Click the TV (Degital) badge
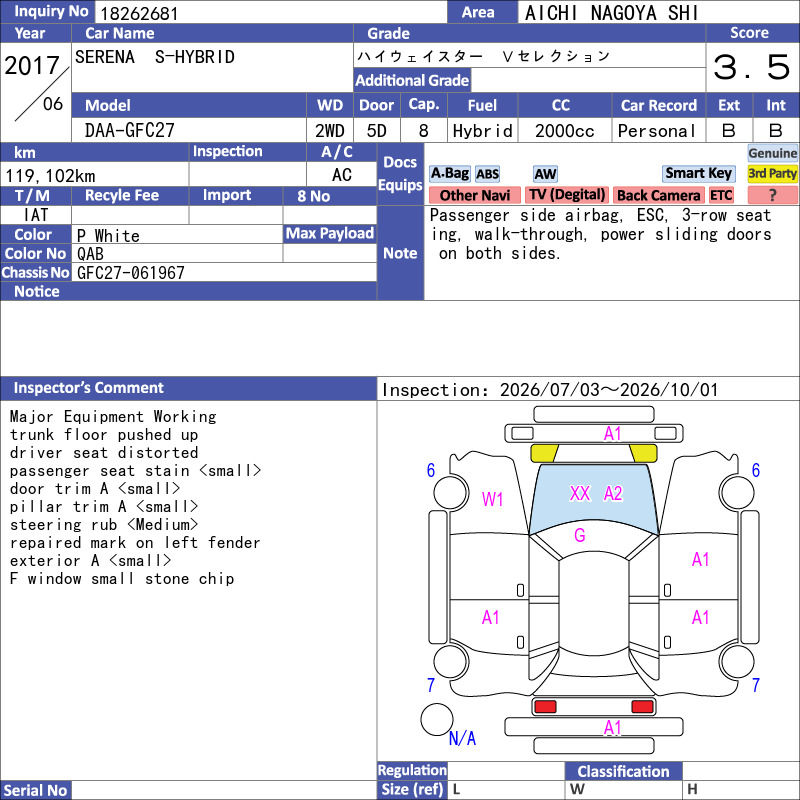Viewport: 800px width, 800px height. (567, 195)
